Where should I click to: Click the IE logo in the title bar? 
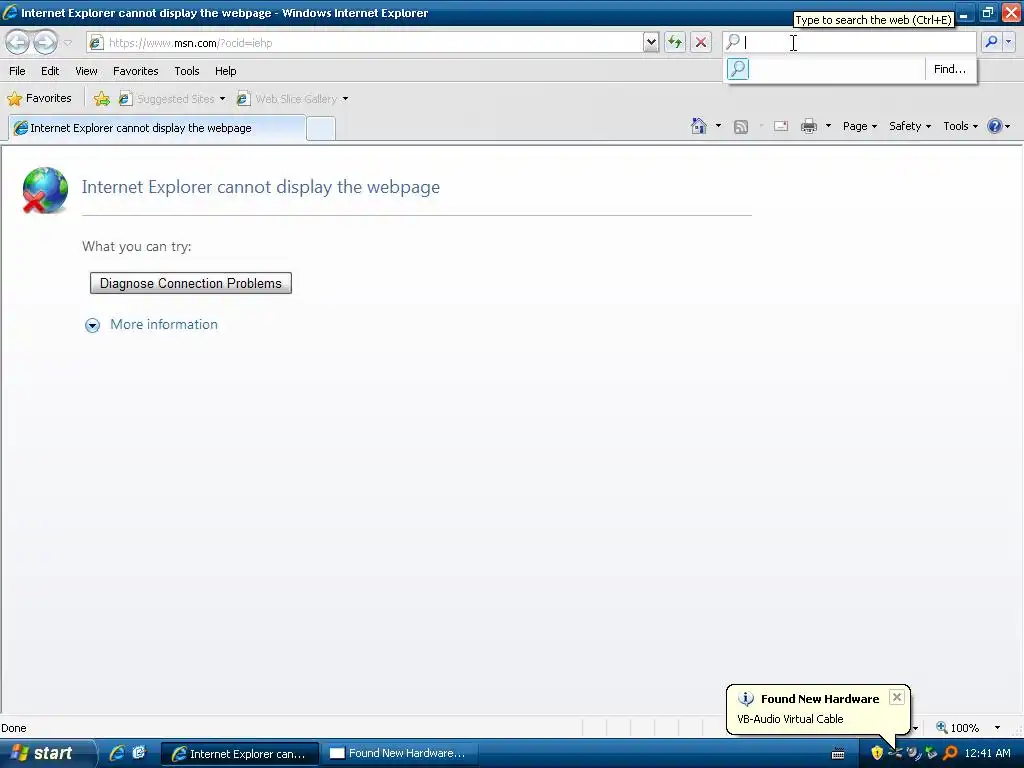(10, 12)
